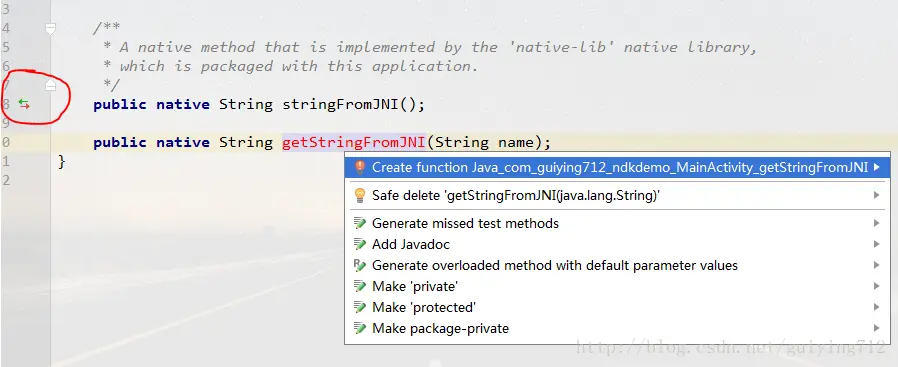Viewport: 898px width, 367px height.
Task: Click pencil icon beside Make 'private'
Action: (x=360, y=286)
